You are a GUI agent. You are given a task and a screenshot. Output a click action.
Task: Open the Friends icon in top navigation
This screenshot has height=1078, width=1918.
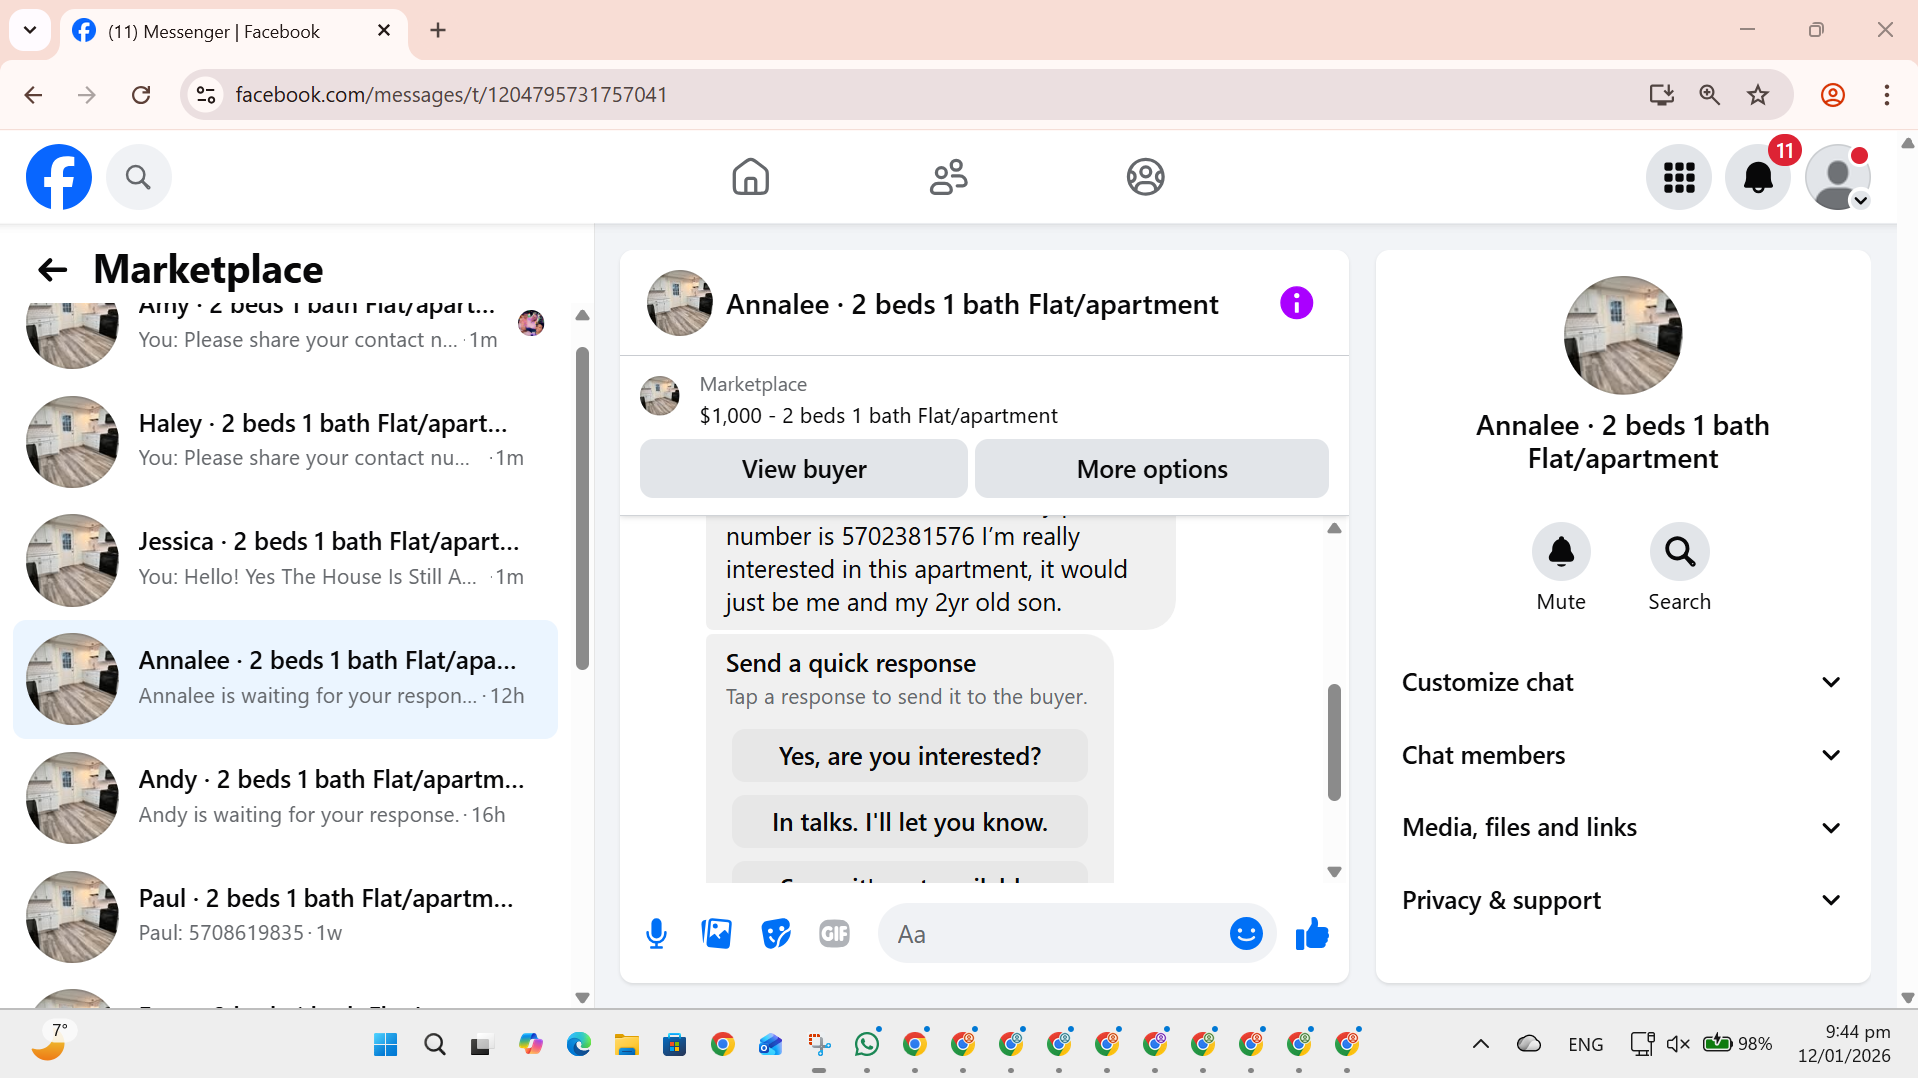pos(948,177)
